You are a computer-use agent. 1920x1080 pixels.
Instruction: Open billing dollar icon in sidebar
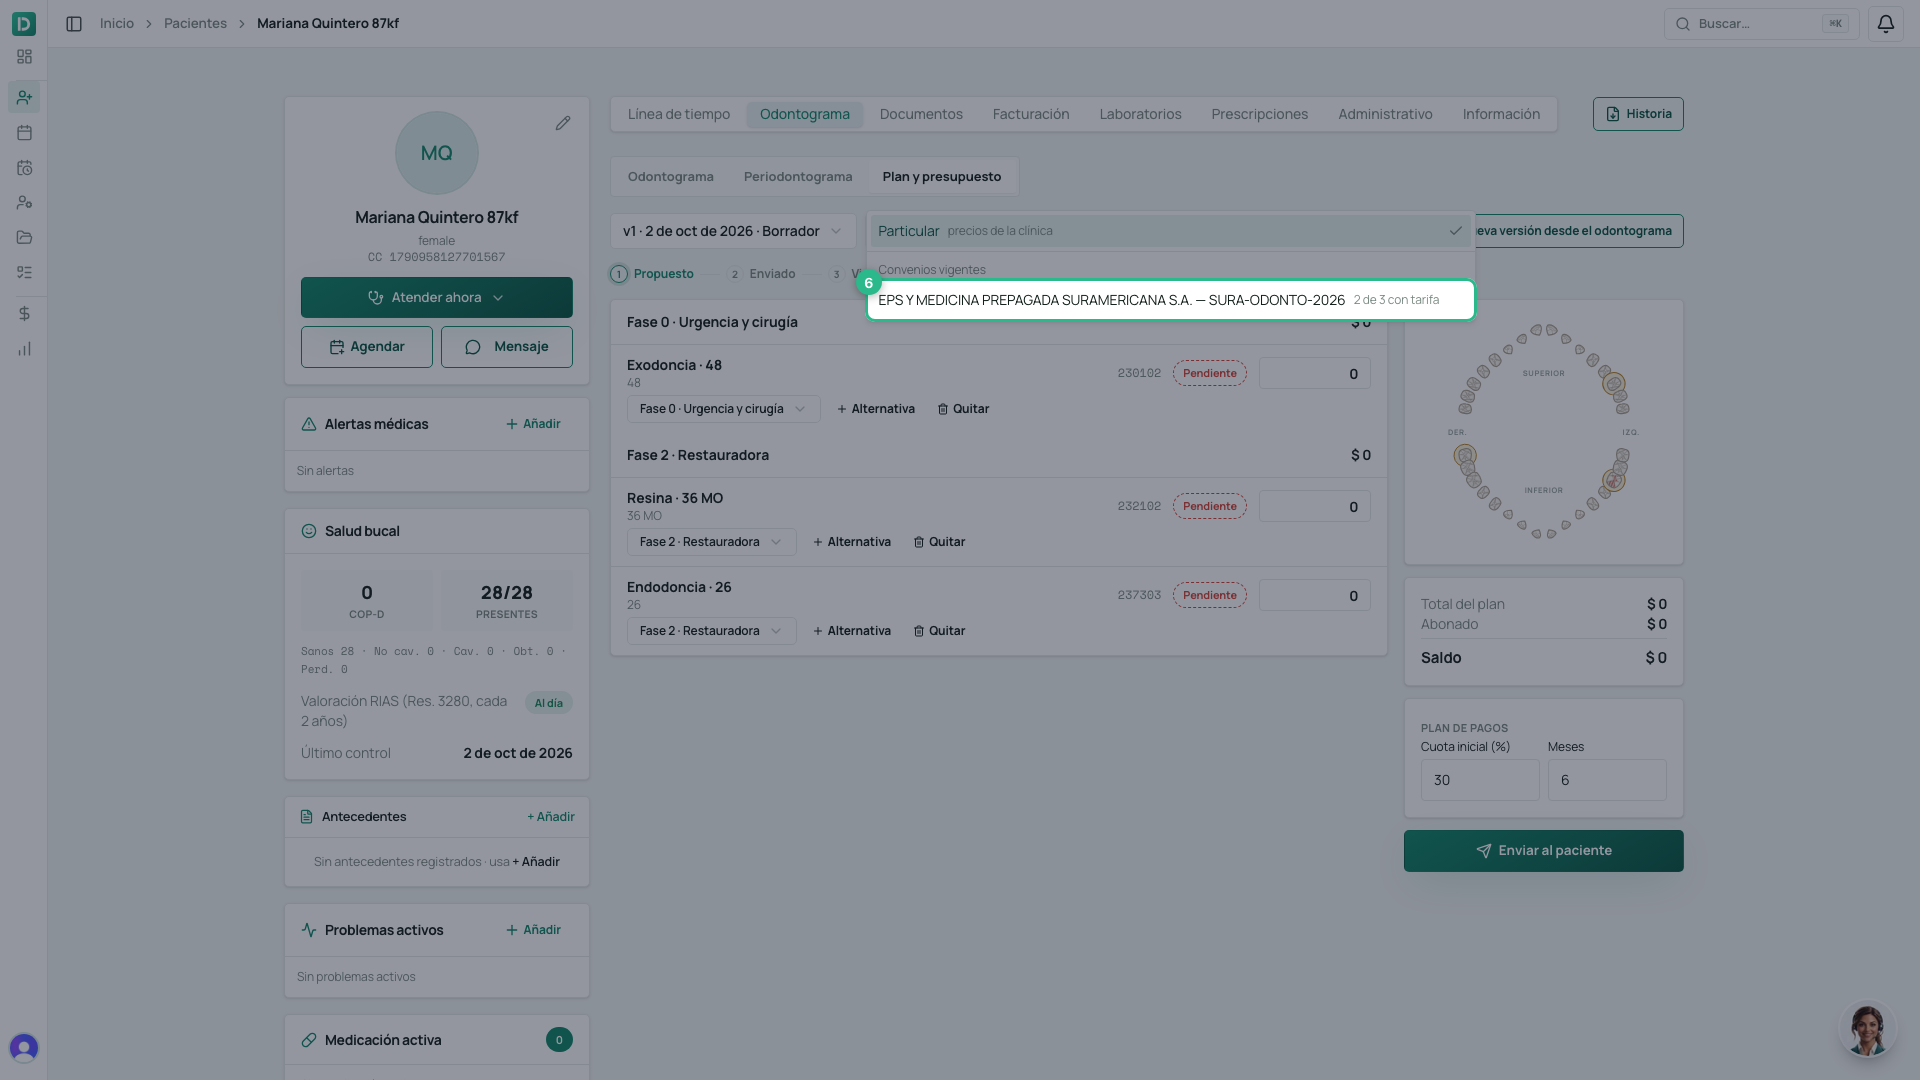[x=24, y=314]
